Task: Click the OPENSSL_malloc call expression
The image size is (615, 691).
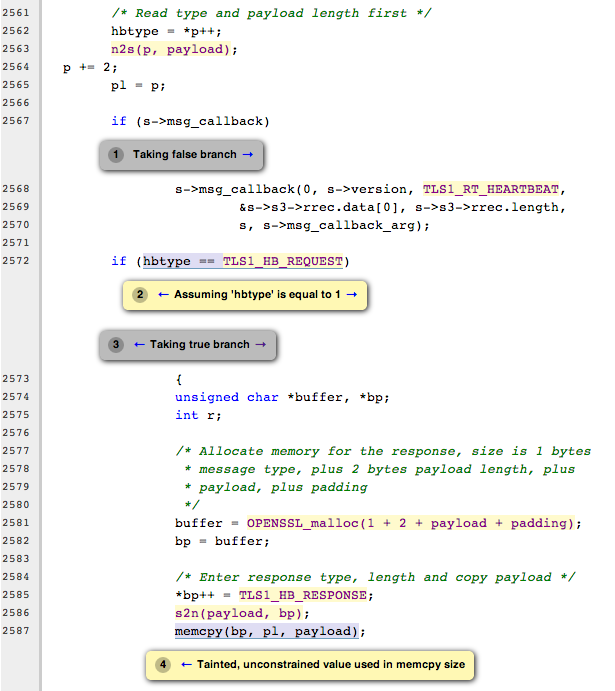Action: coord(406,523)
